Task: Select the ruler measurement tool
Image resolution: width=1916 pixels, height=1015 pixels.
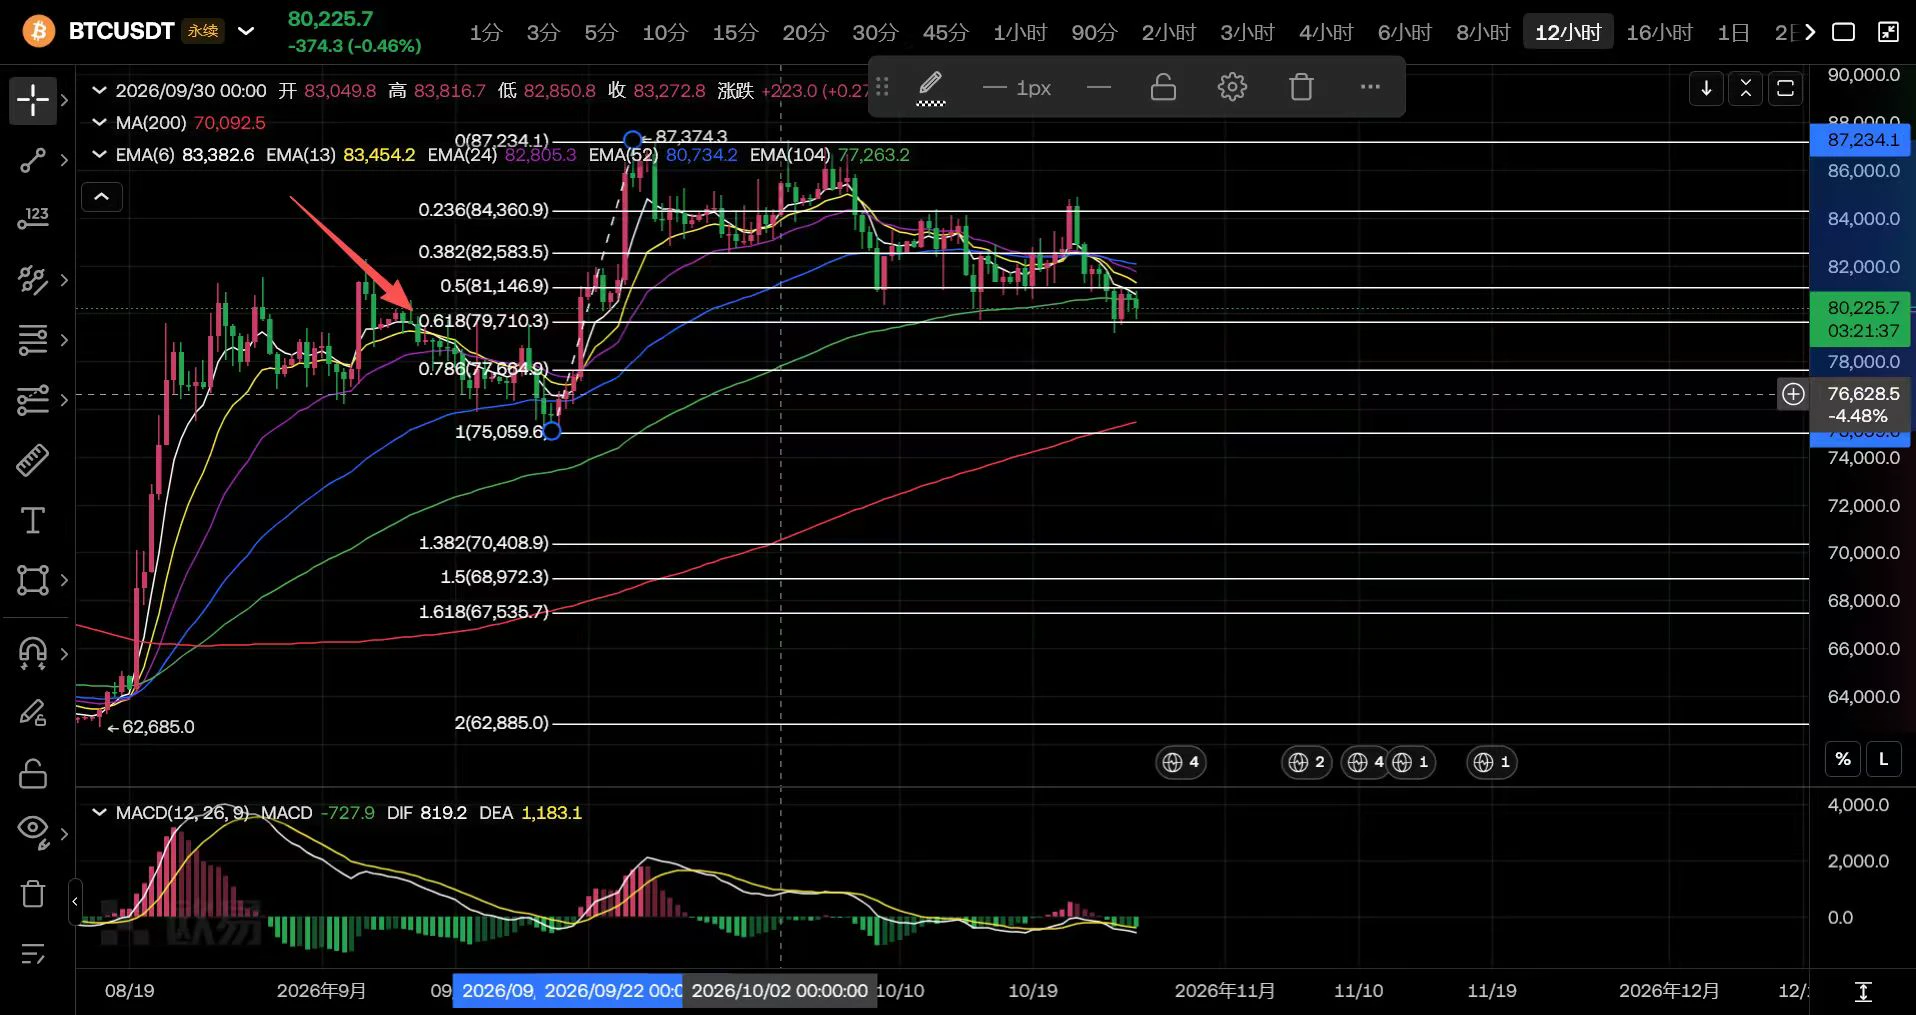Action: [x=33, y=460]
